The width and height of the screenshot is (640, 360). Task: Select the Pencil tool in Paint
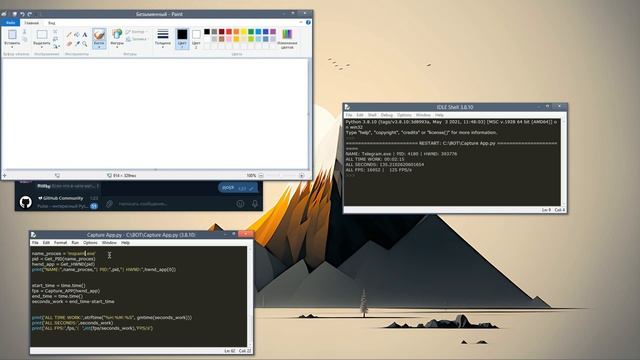[69, 35]
